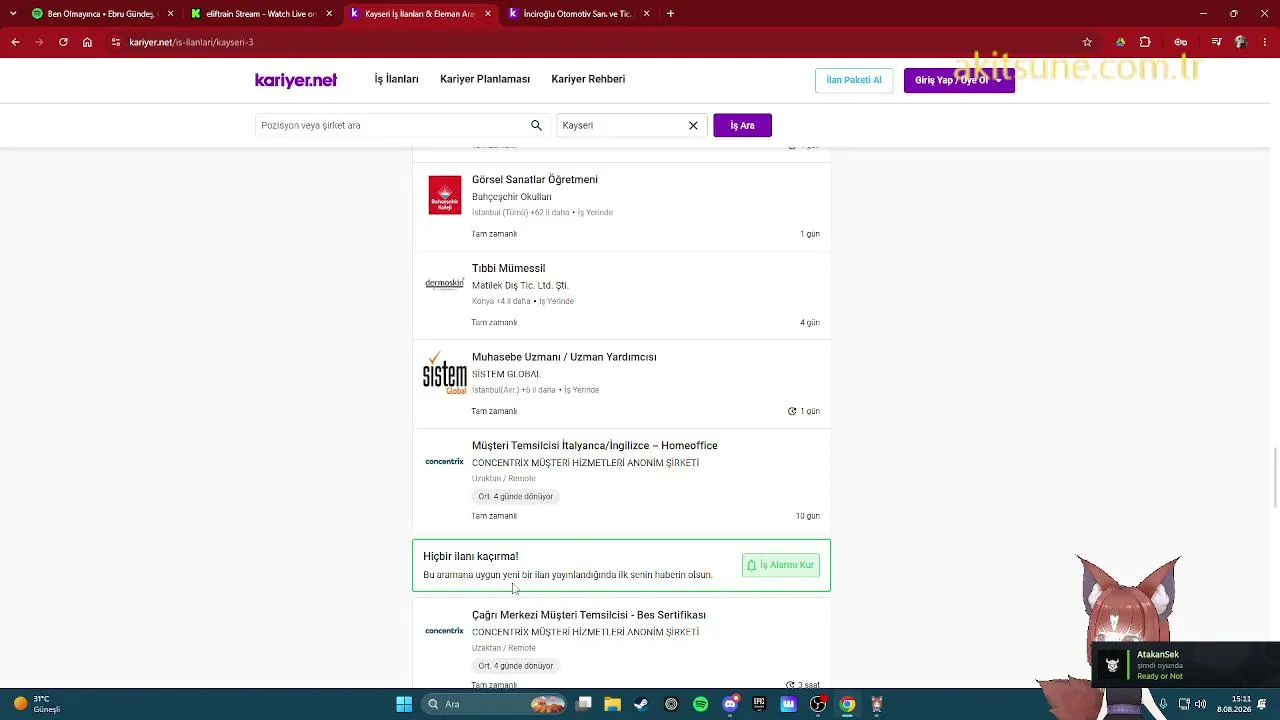This screenshot has width=1280, height=720.
Task: Open File Explorer from the taskbar
Action: point(613,704)
